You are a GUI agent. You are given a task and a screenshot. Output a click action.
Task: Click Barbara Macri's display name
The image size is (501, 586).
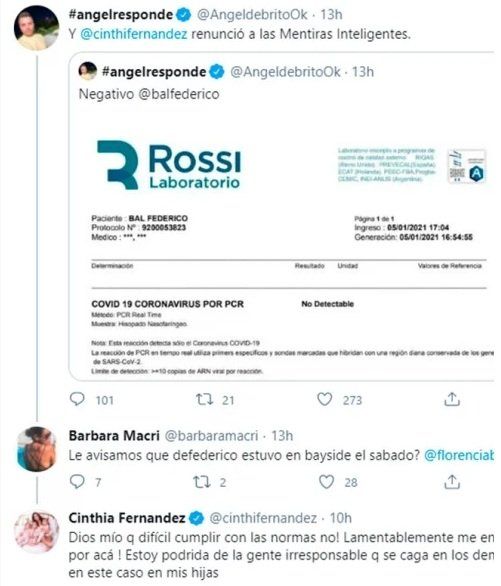point(114,436)
